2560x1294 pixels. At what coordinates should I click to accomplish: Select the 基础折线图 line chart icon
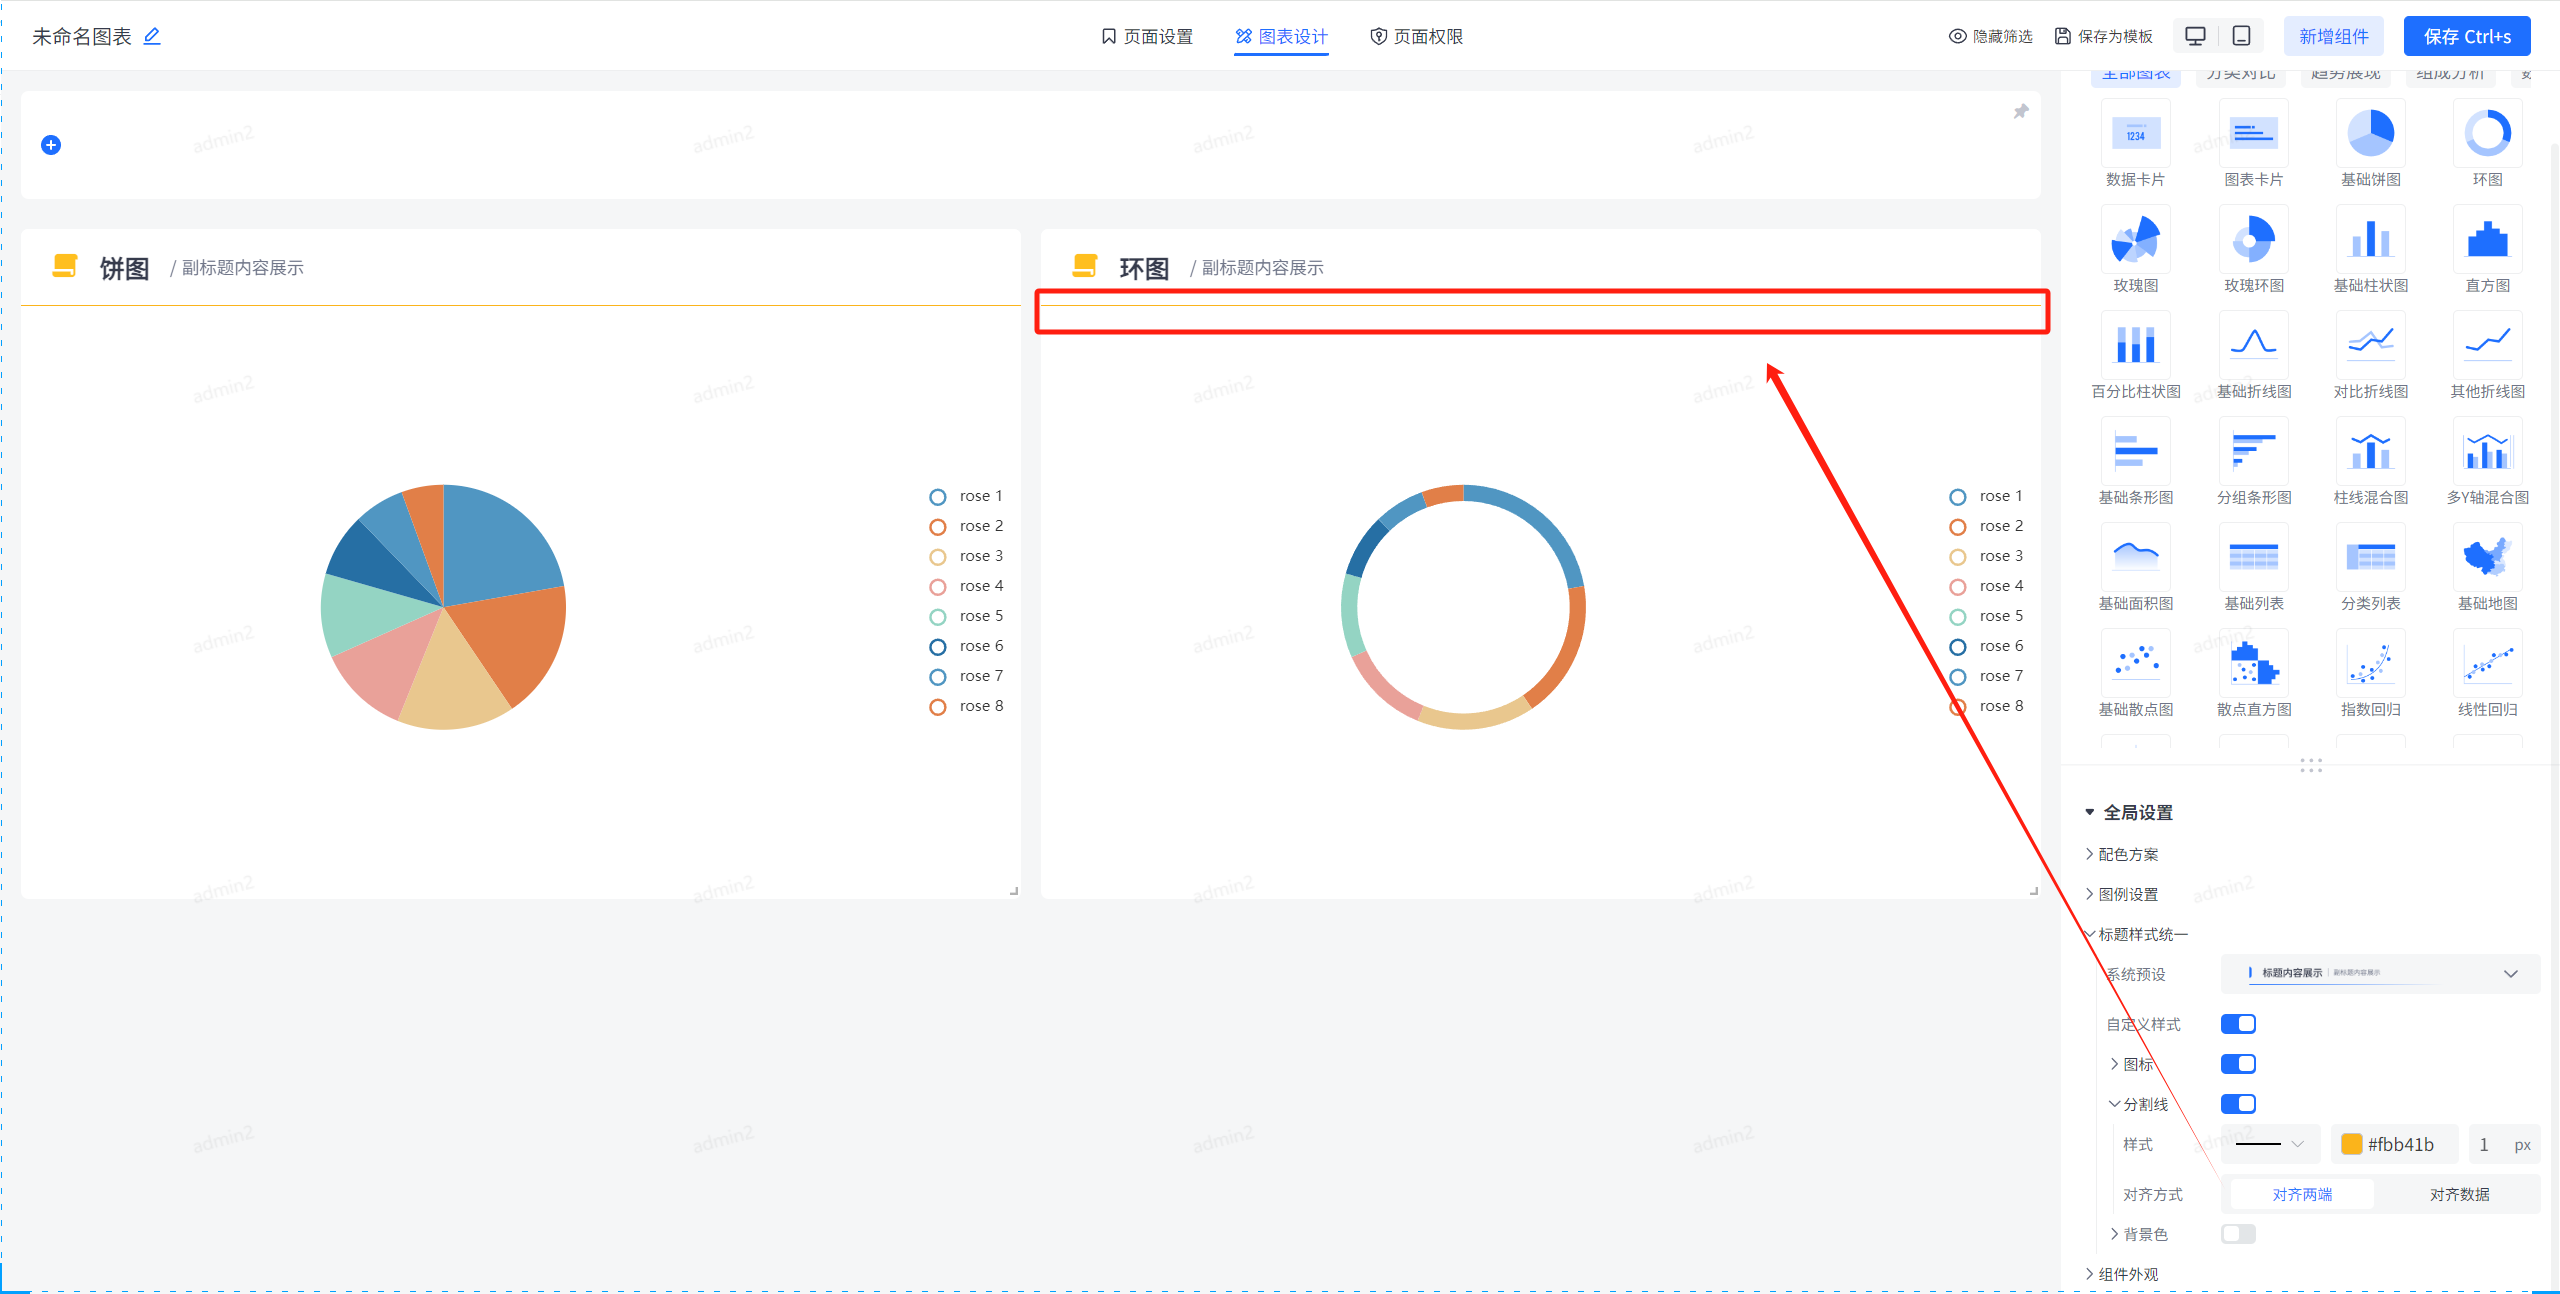(x=2253, y=347)
